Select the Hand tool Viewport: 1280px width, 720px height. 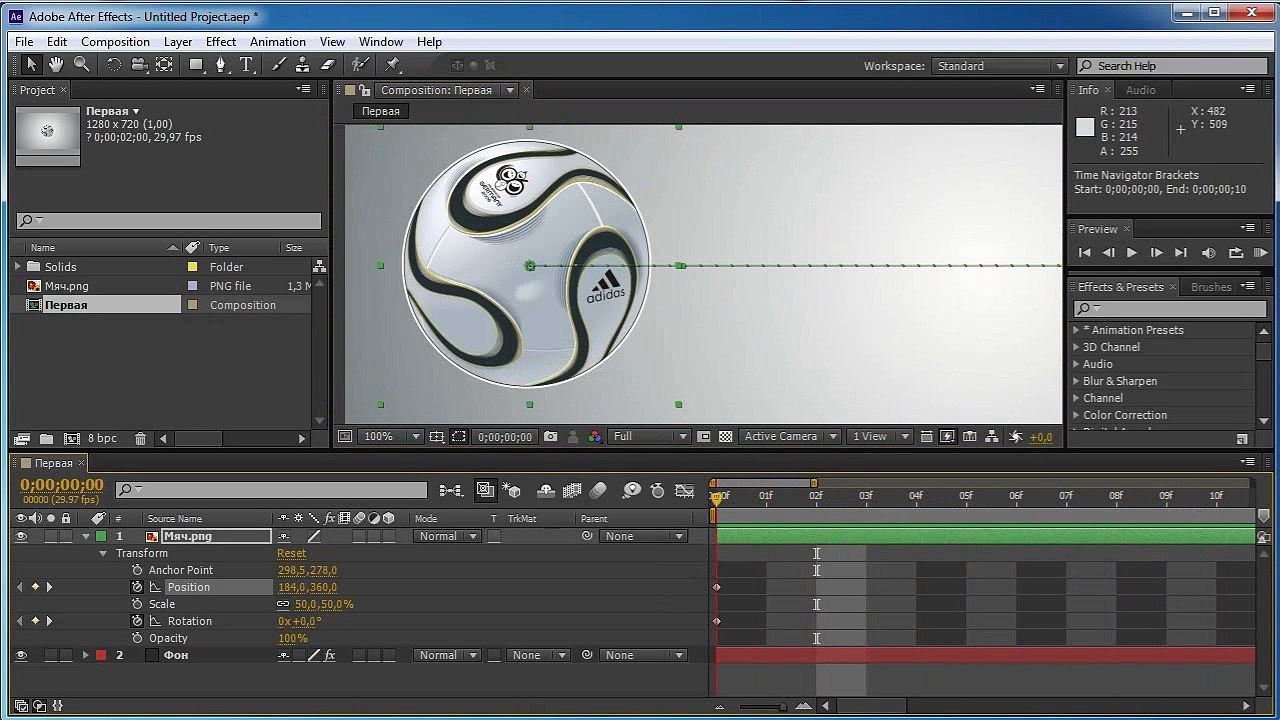point(56,65)
